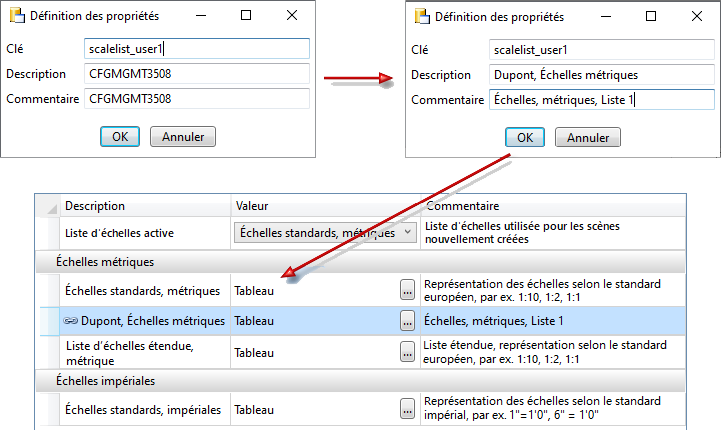The width and height of the screenshot is (721, 430).
Task: Click the sort icon in table header corner
Action: click(47, 206)
